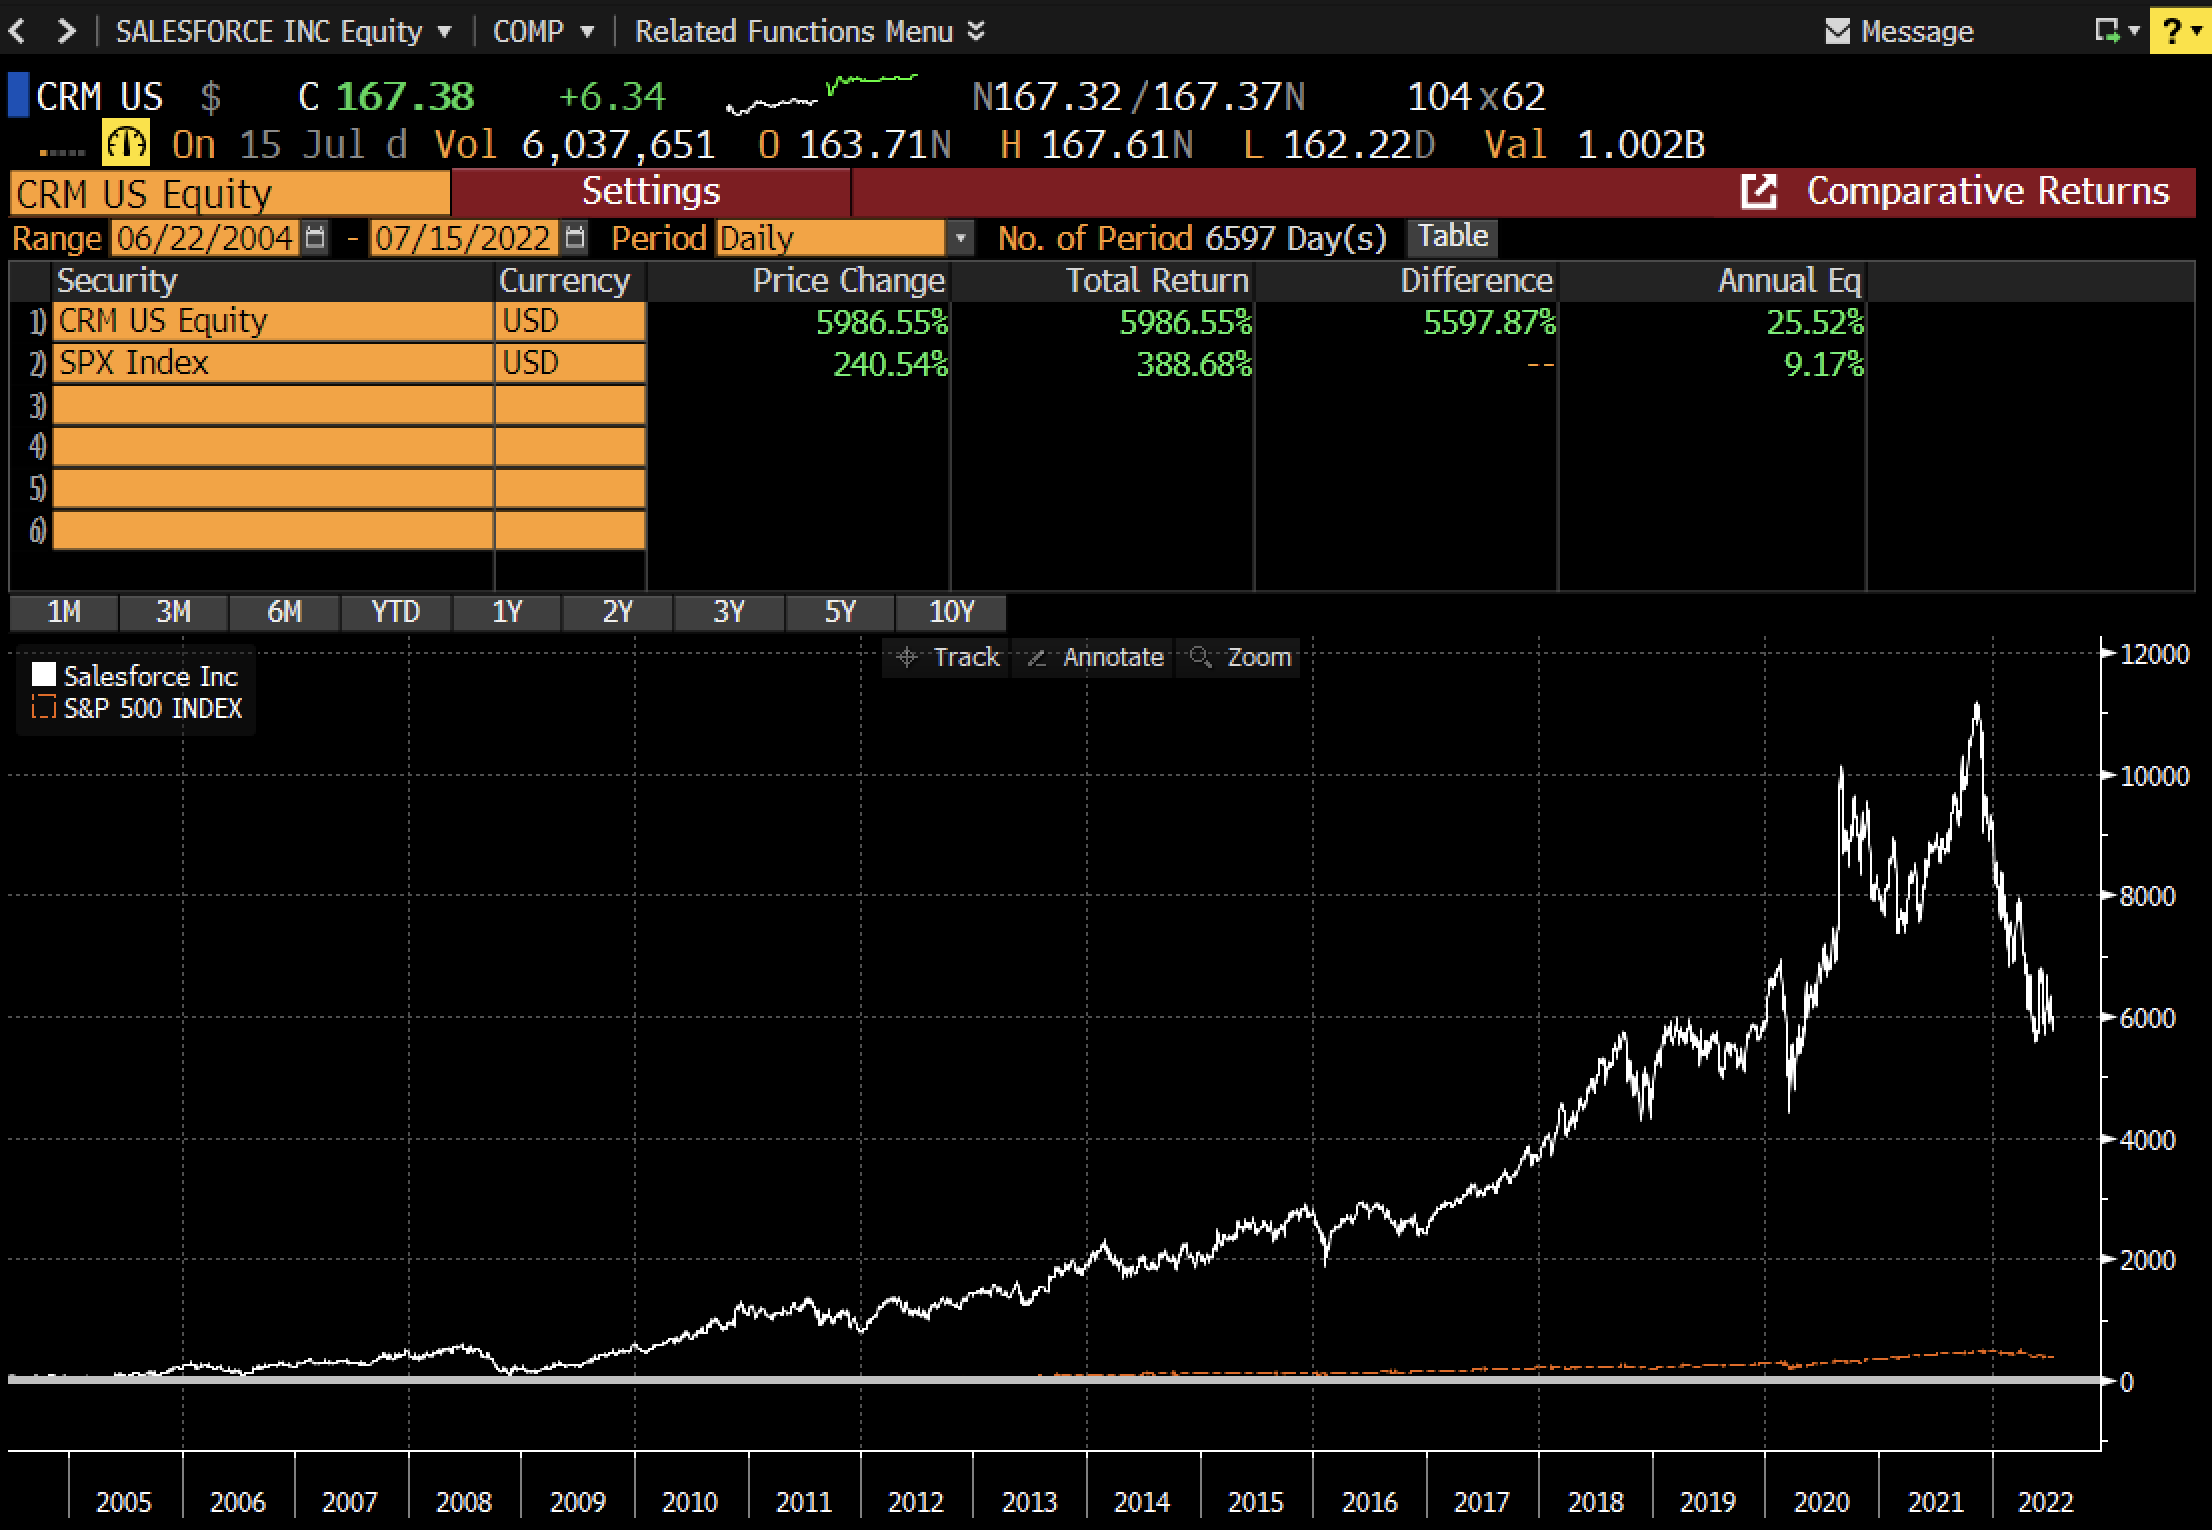Click the empty security field in row 4
This screenshot has width=2212, height=1530.
pyautogui.click(x=272, y=447)
